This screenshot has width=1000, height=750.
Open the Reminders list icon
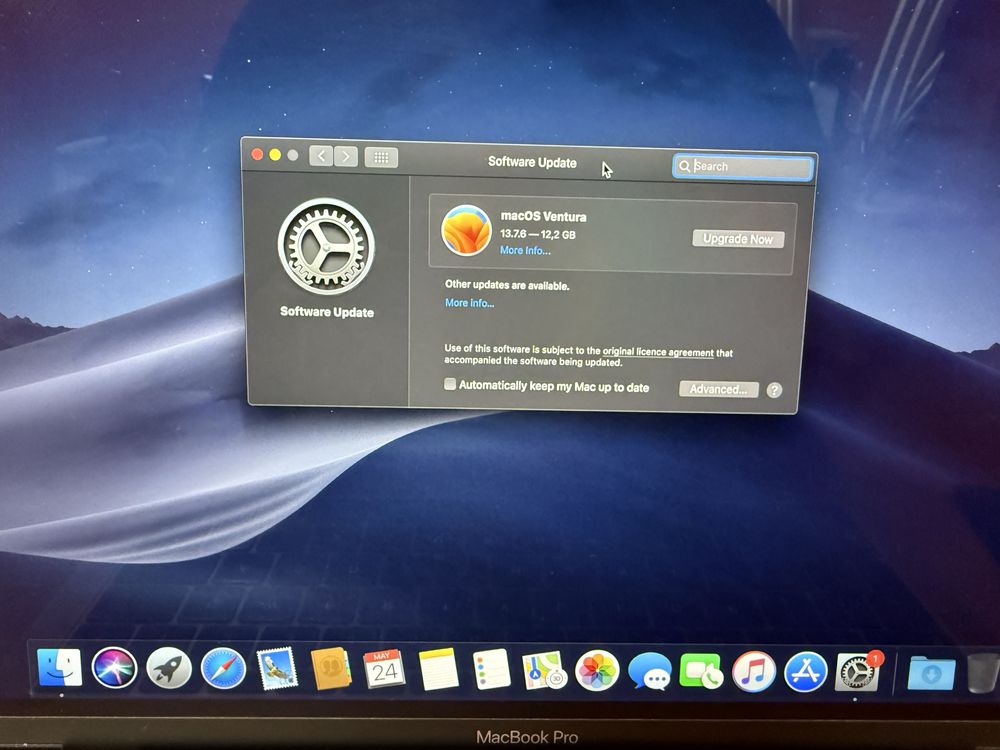click(x=491, y=670)
